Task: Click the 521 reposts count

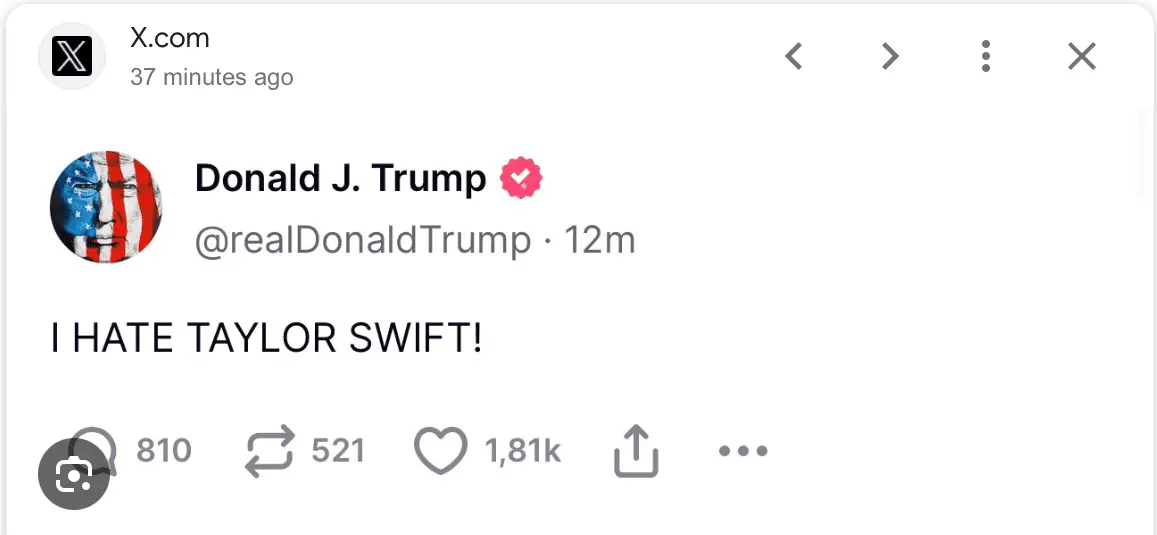Action: click(338, 451)
